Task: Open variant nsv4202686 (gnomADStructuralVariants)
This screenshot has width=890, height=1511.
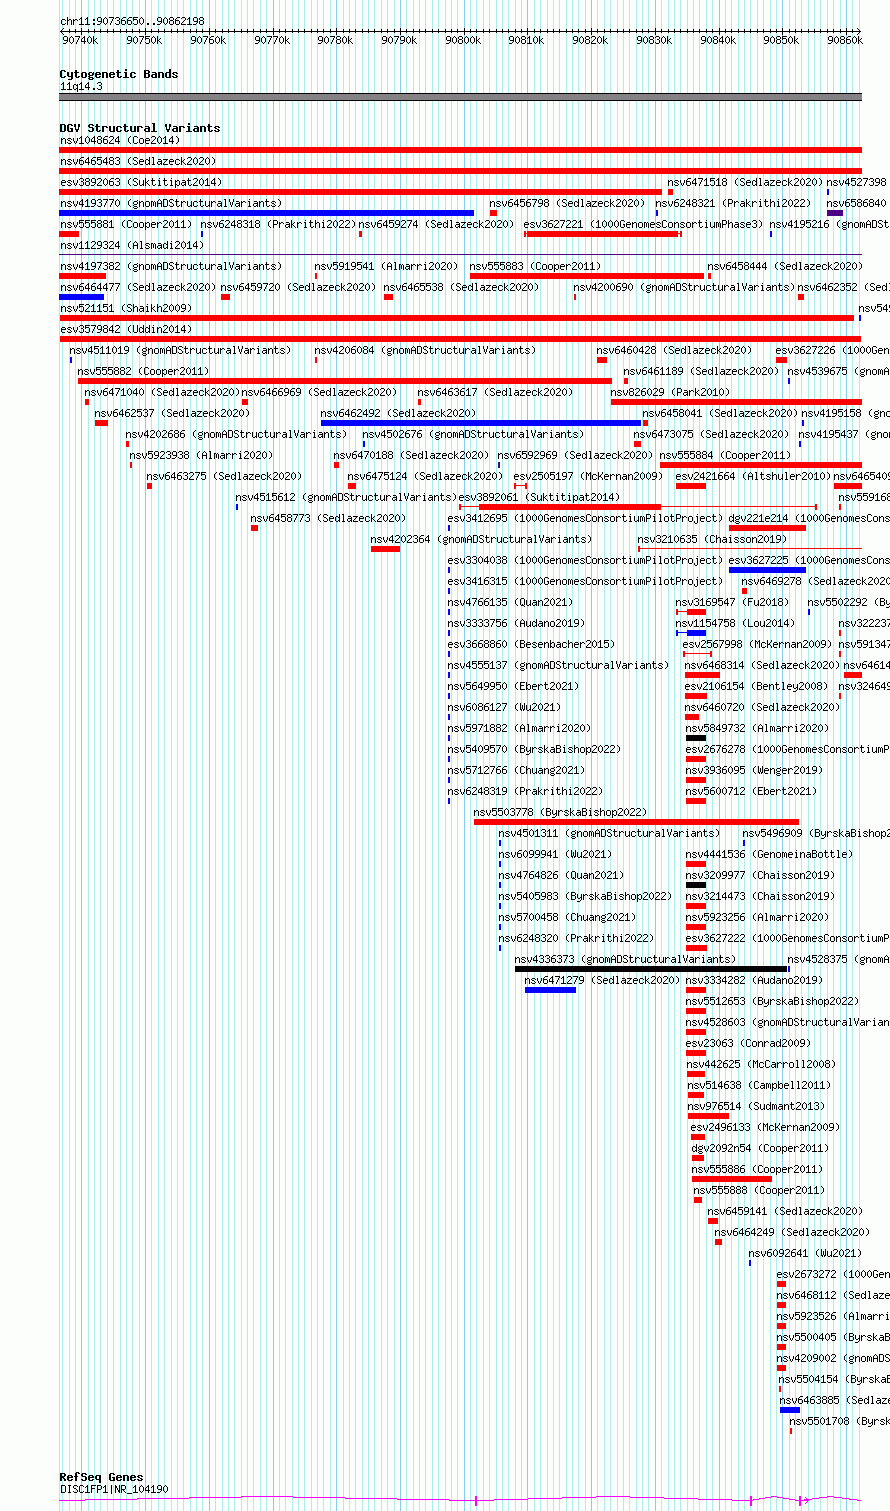Action: pyautogui.click(x=237, y=434)
